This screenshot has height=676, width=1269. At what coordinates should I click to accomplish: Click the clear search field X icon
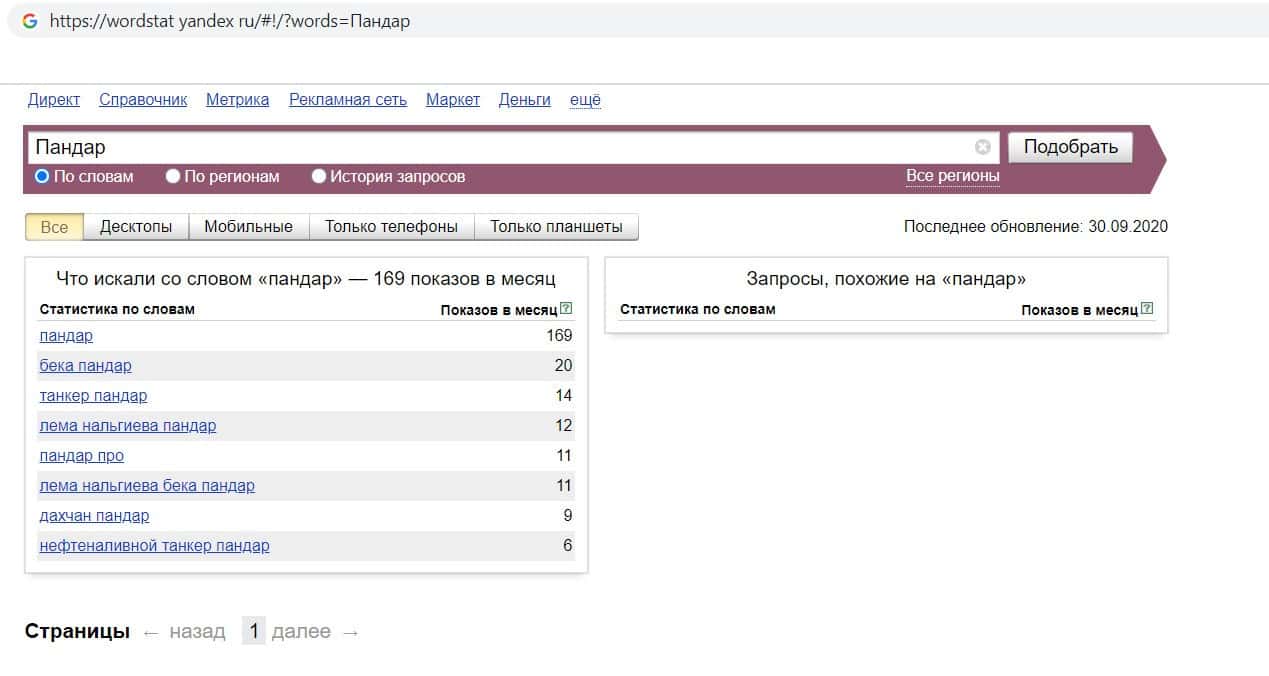tap(982, 147)
